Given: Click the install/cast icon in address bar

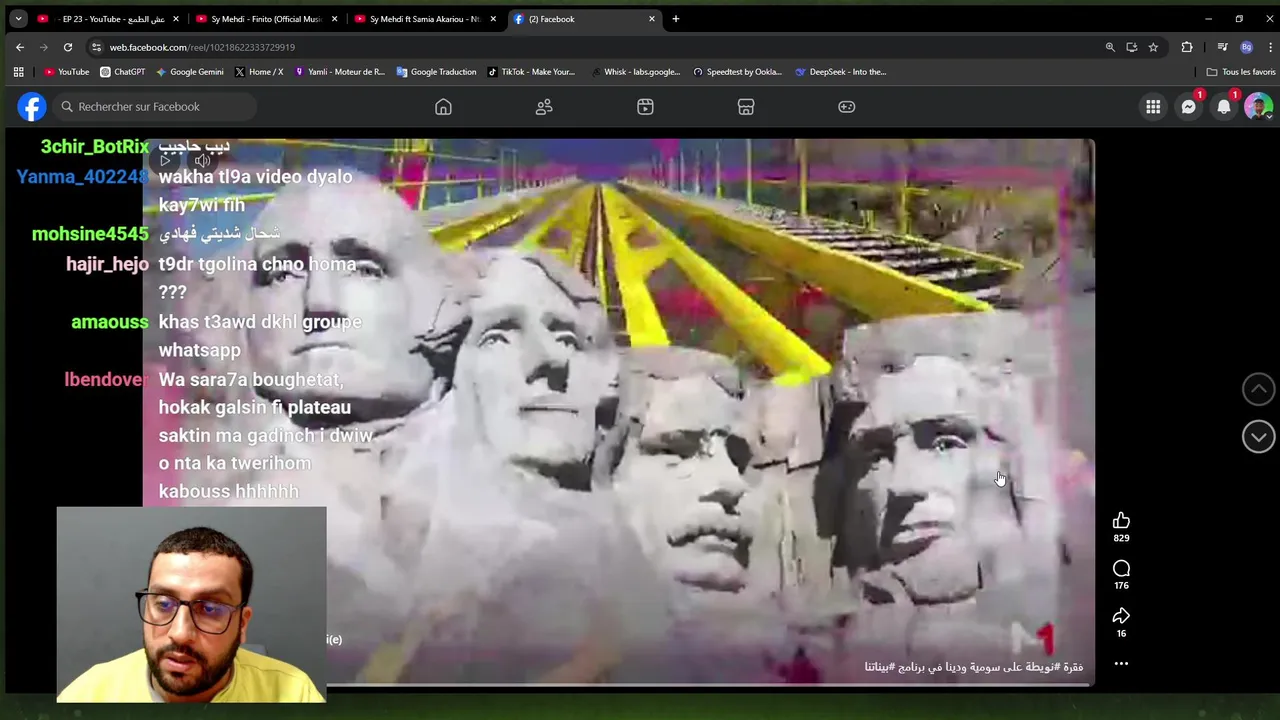Looking at the screenshot, I should [x=1131, y=47].
